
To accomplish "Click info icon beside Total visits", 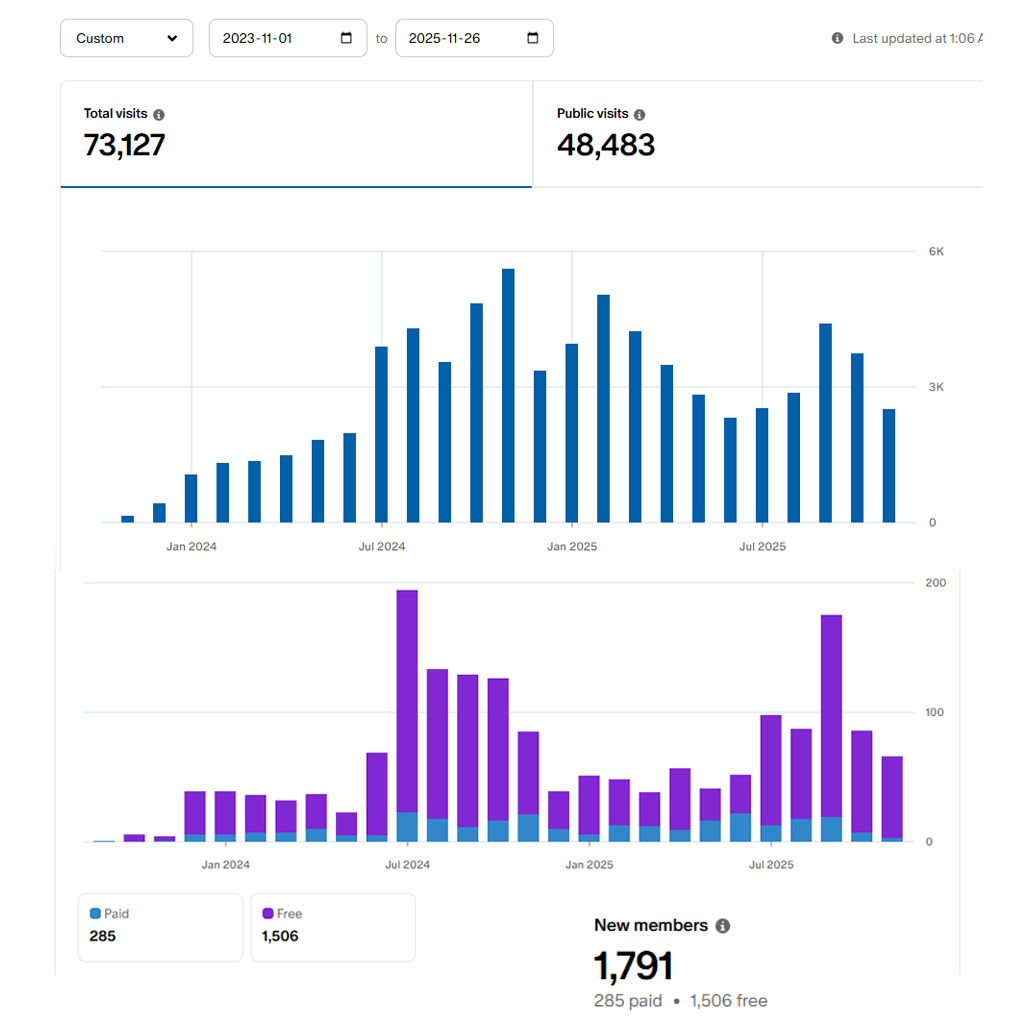I will pos(159,115).
